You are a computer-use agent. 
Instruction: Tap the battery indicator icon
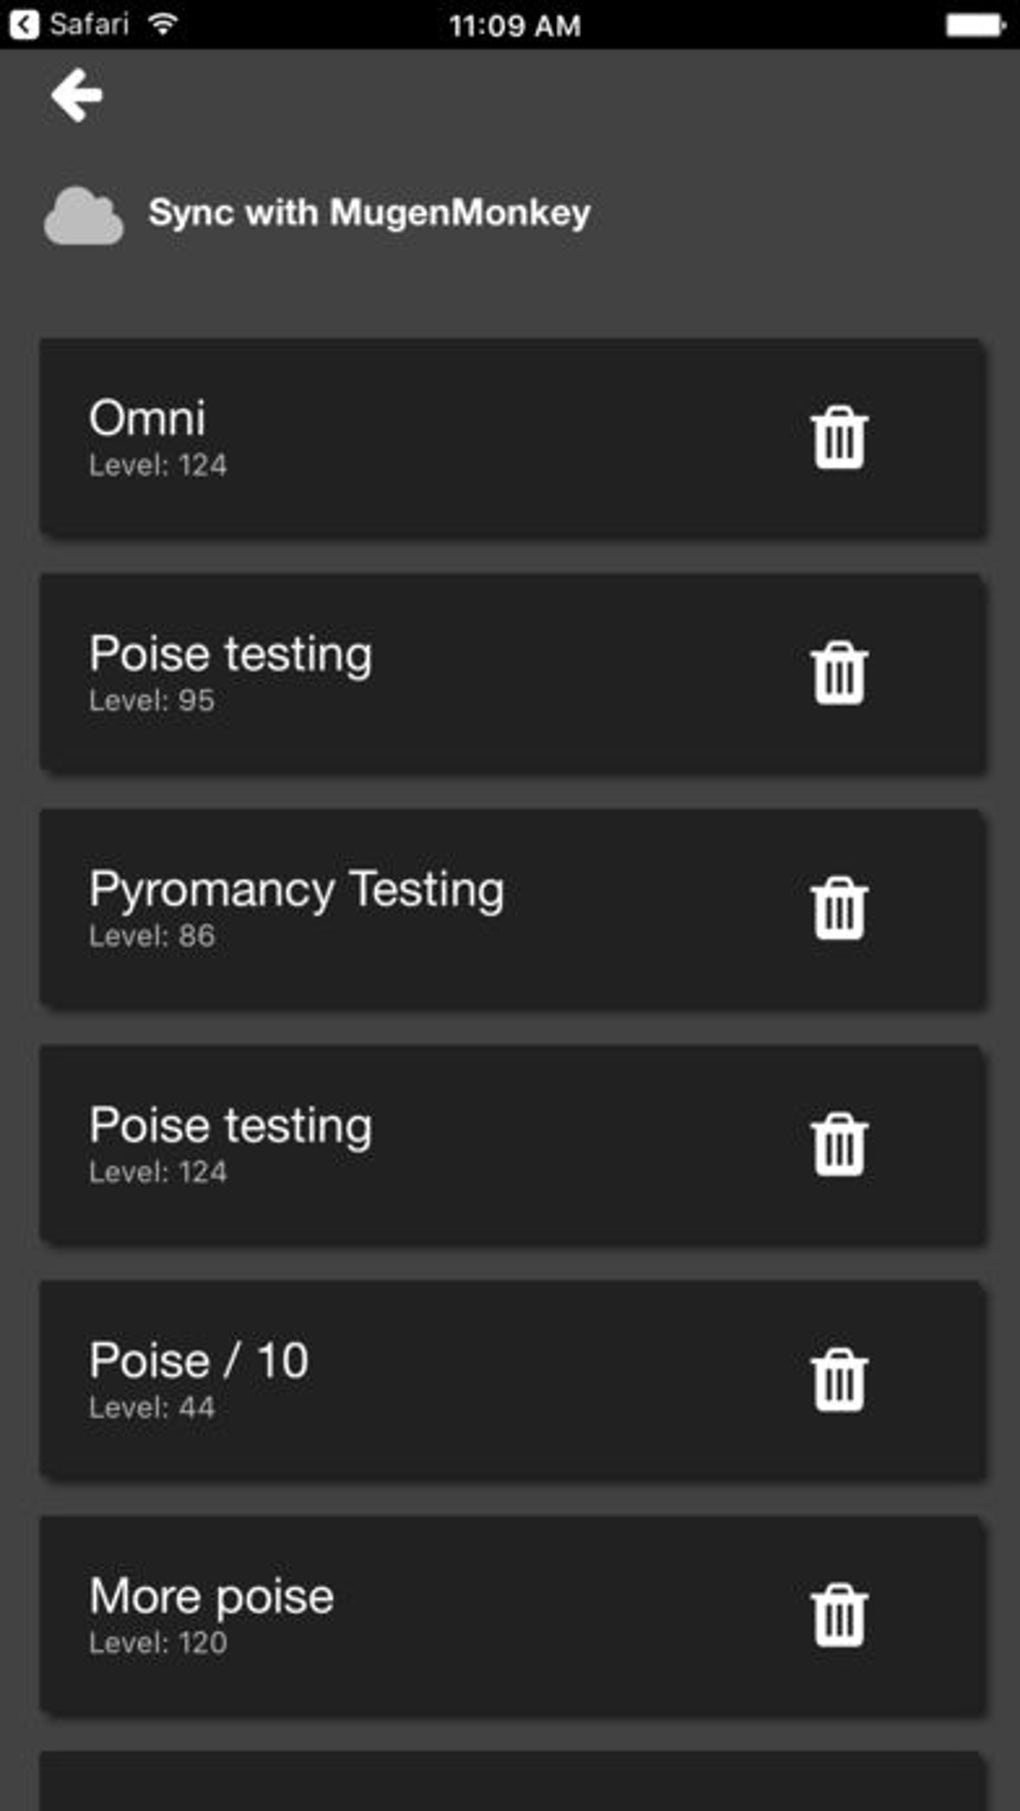(973, 25)
